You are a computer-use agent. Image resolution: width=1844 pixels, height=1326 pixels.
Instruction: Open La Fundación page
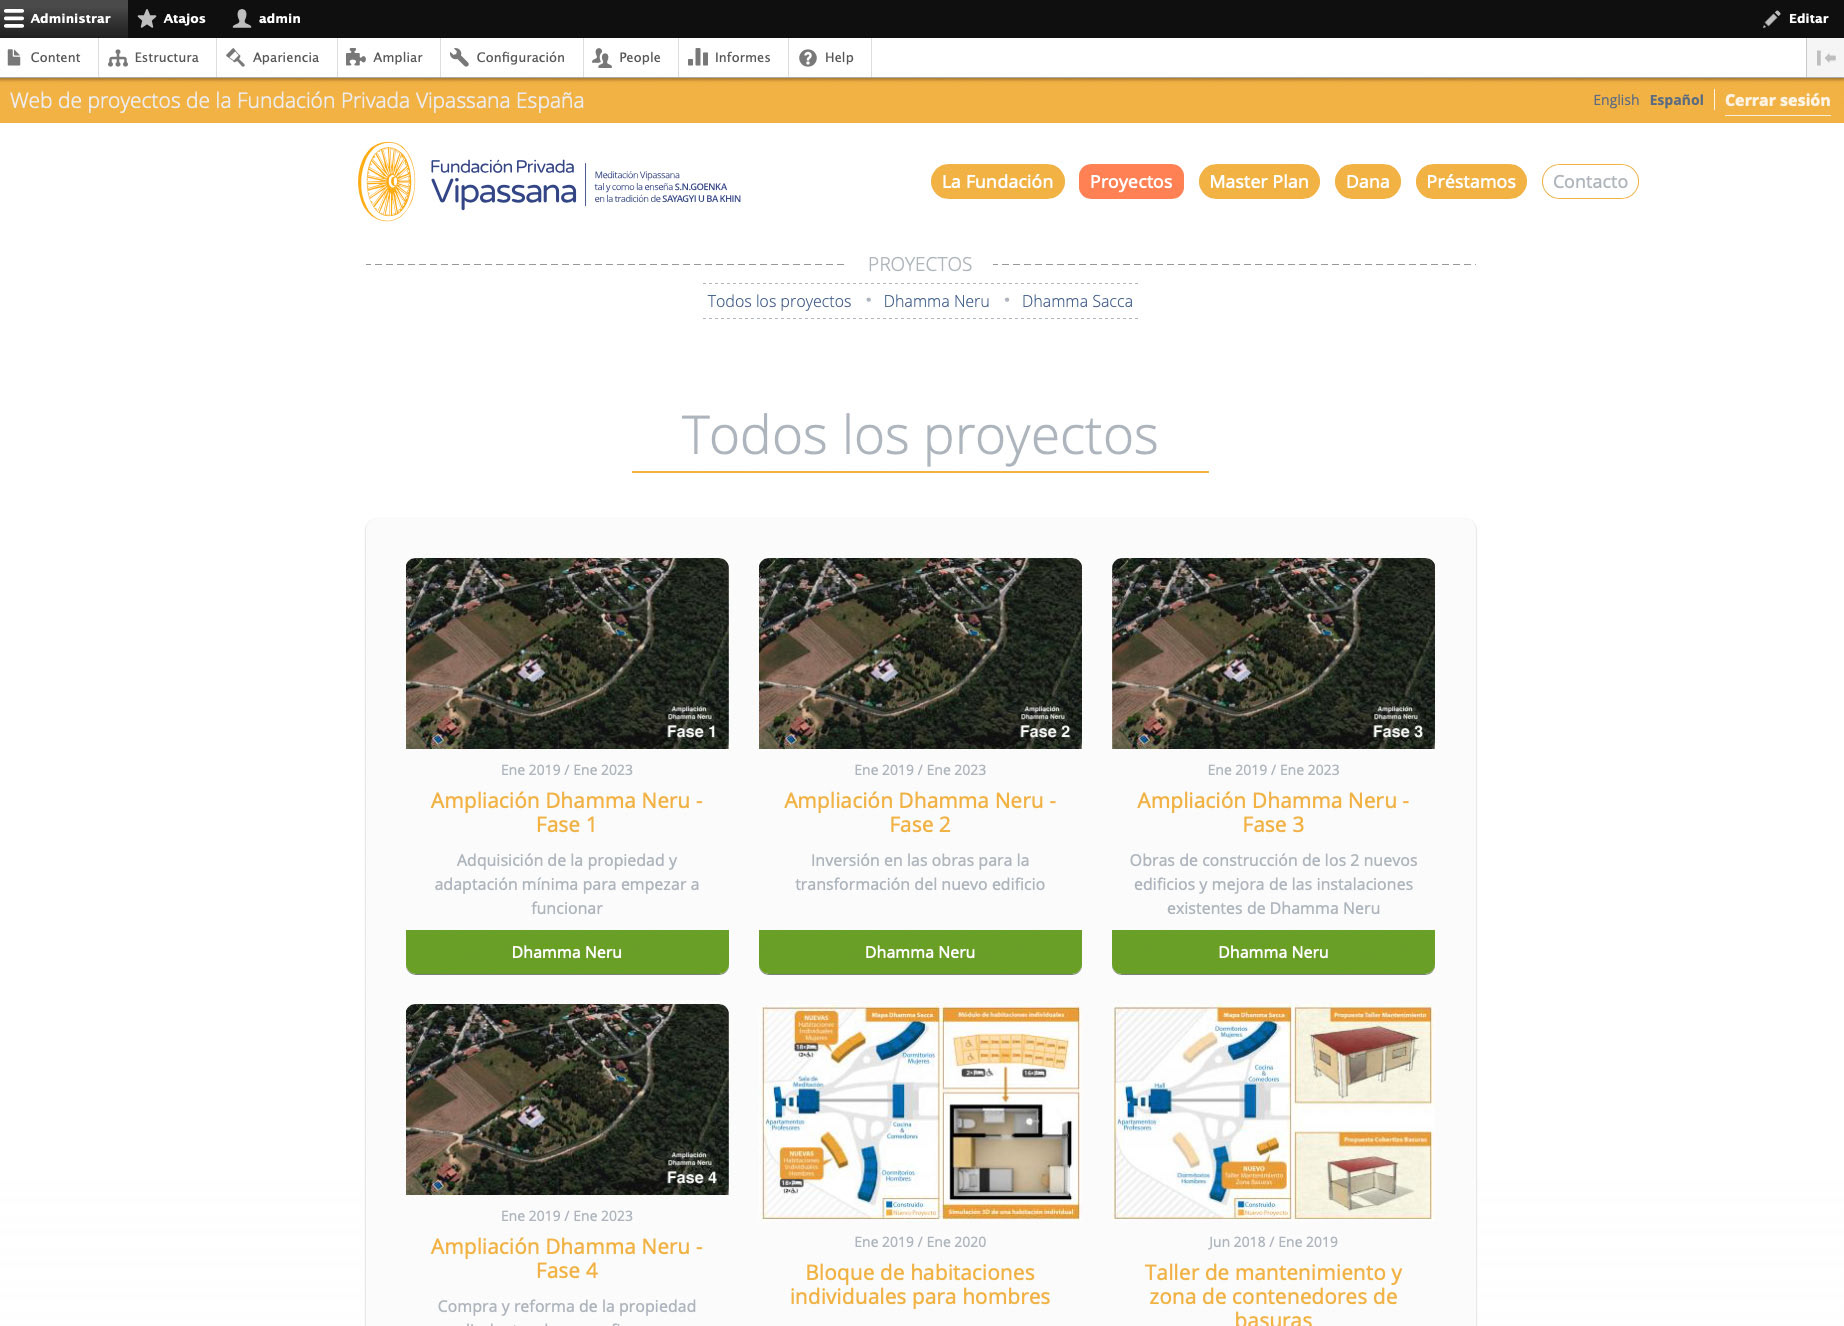click(997, 181)
